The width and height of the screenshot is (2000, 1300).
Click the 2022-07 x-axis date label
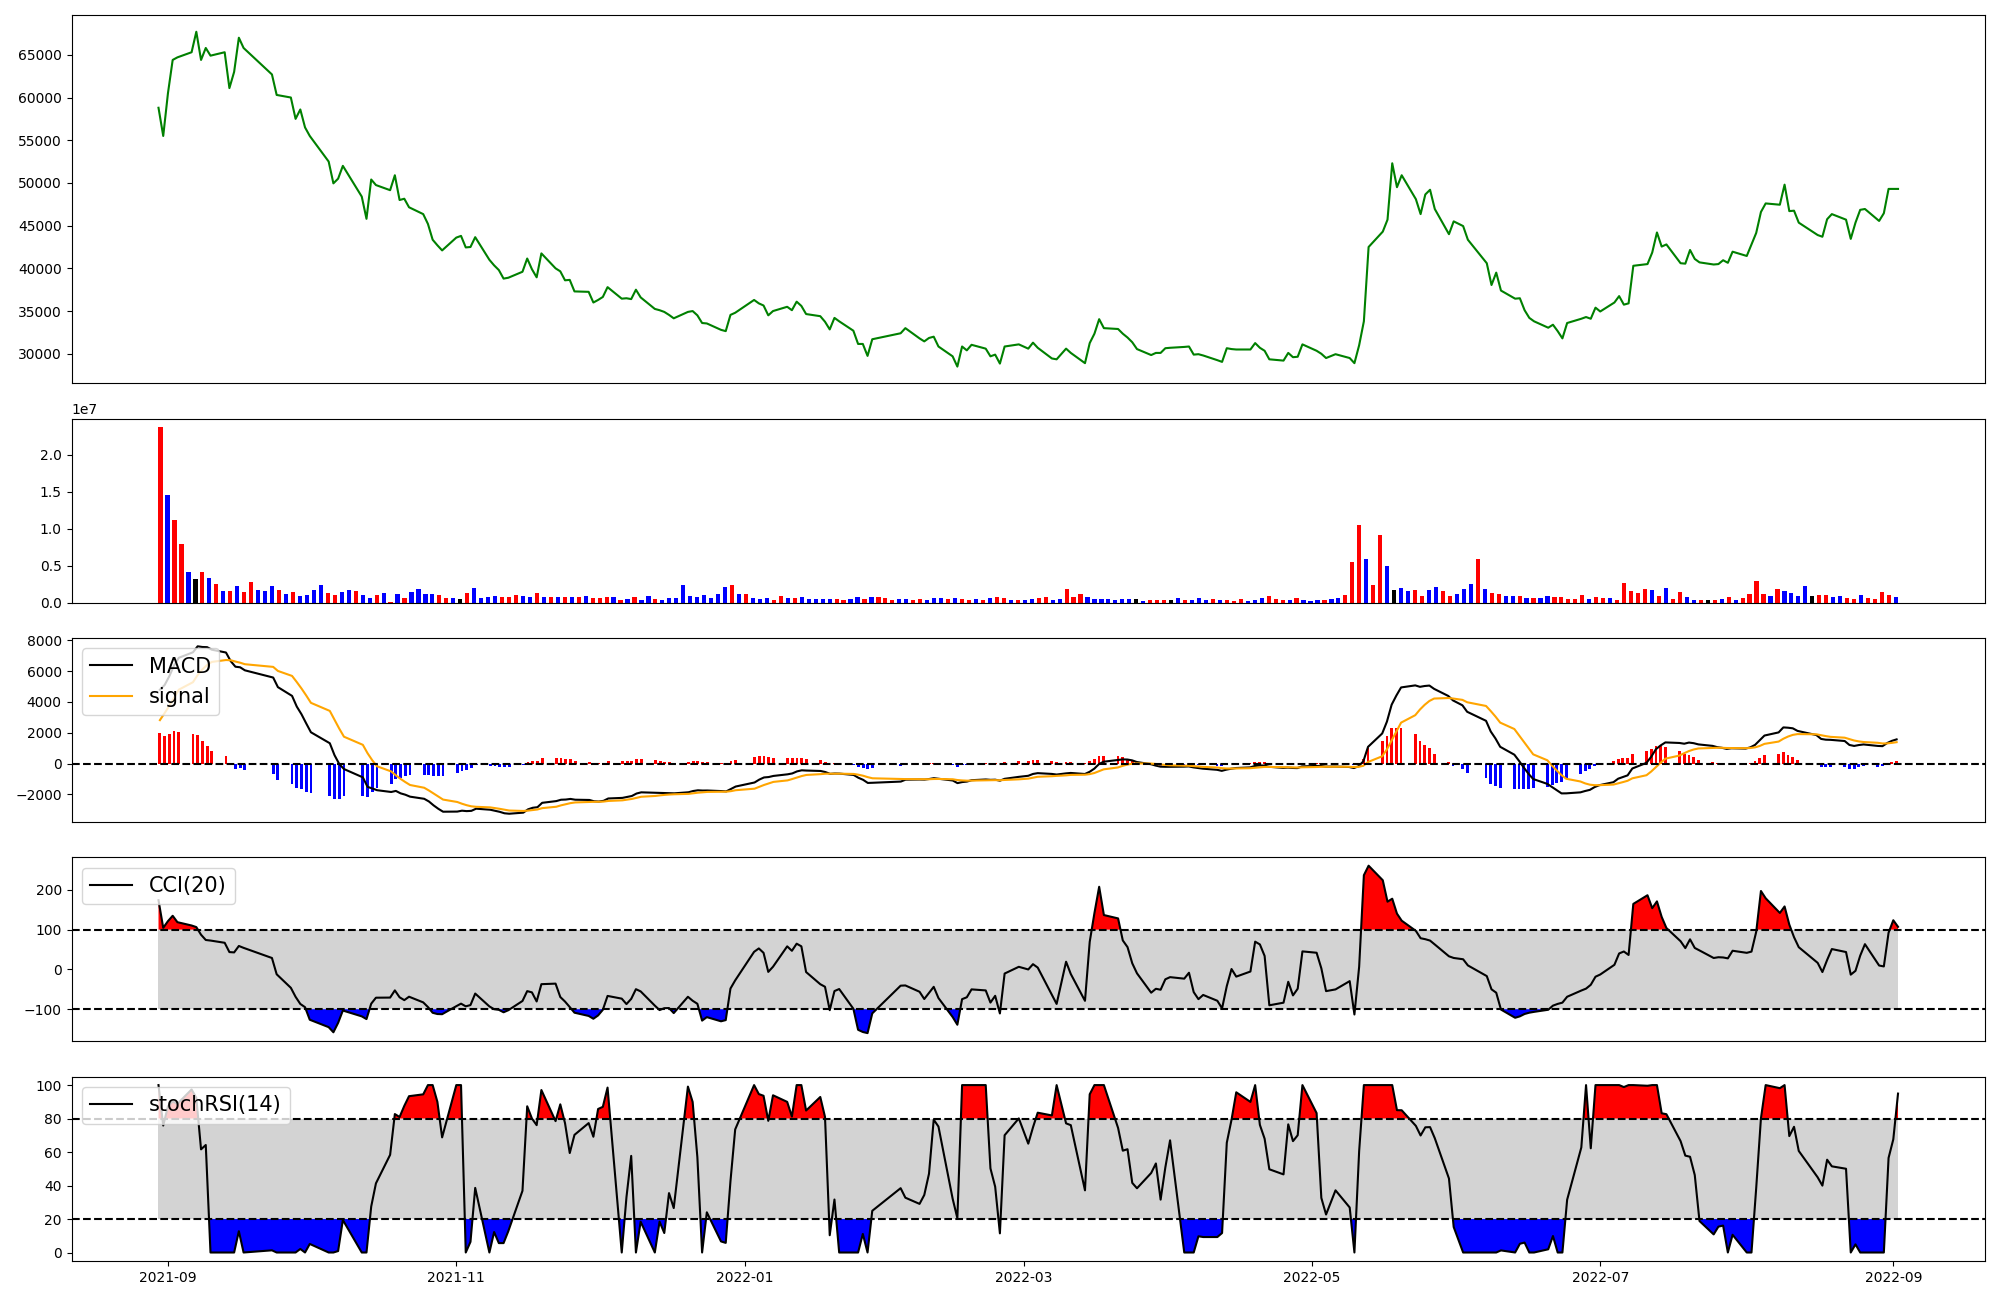pos(1601,1277)
